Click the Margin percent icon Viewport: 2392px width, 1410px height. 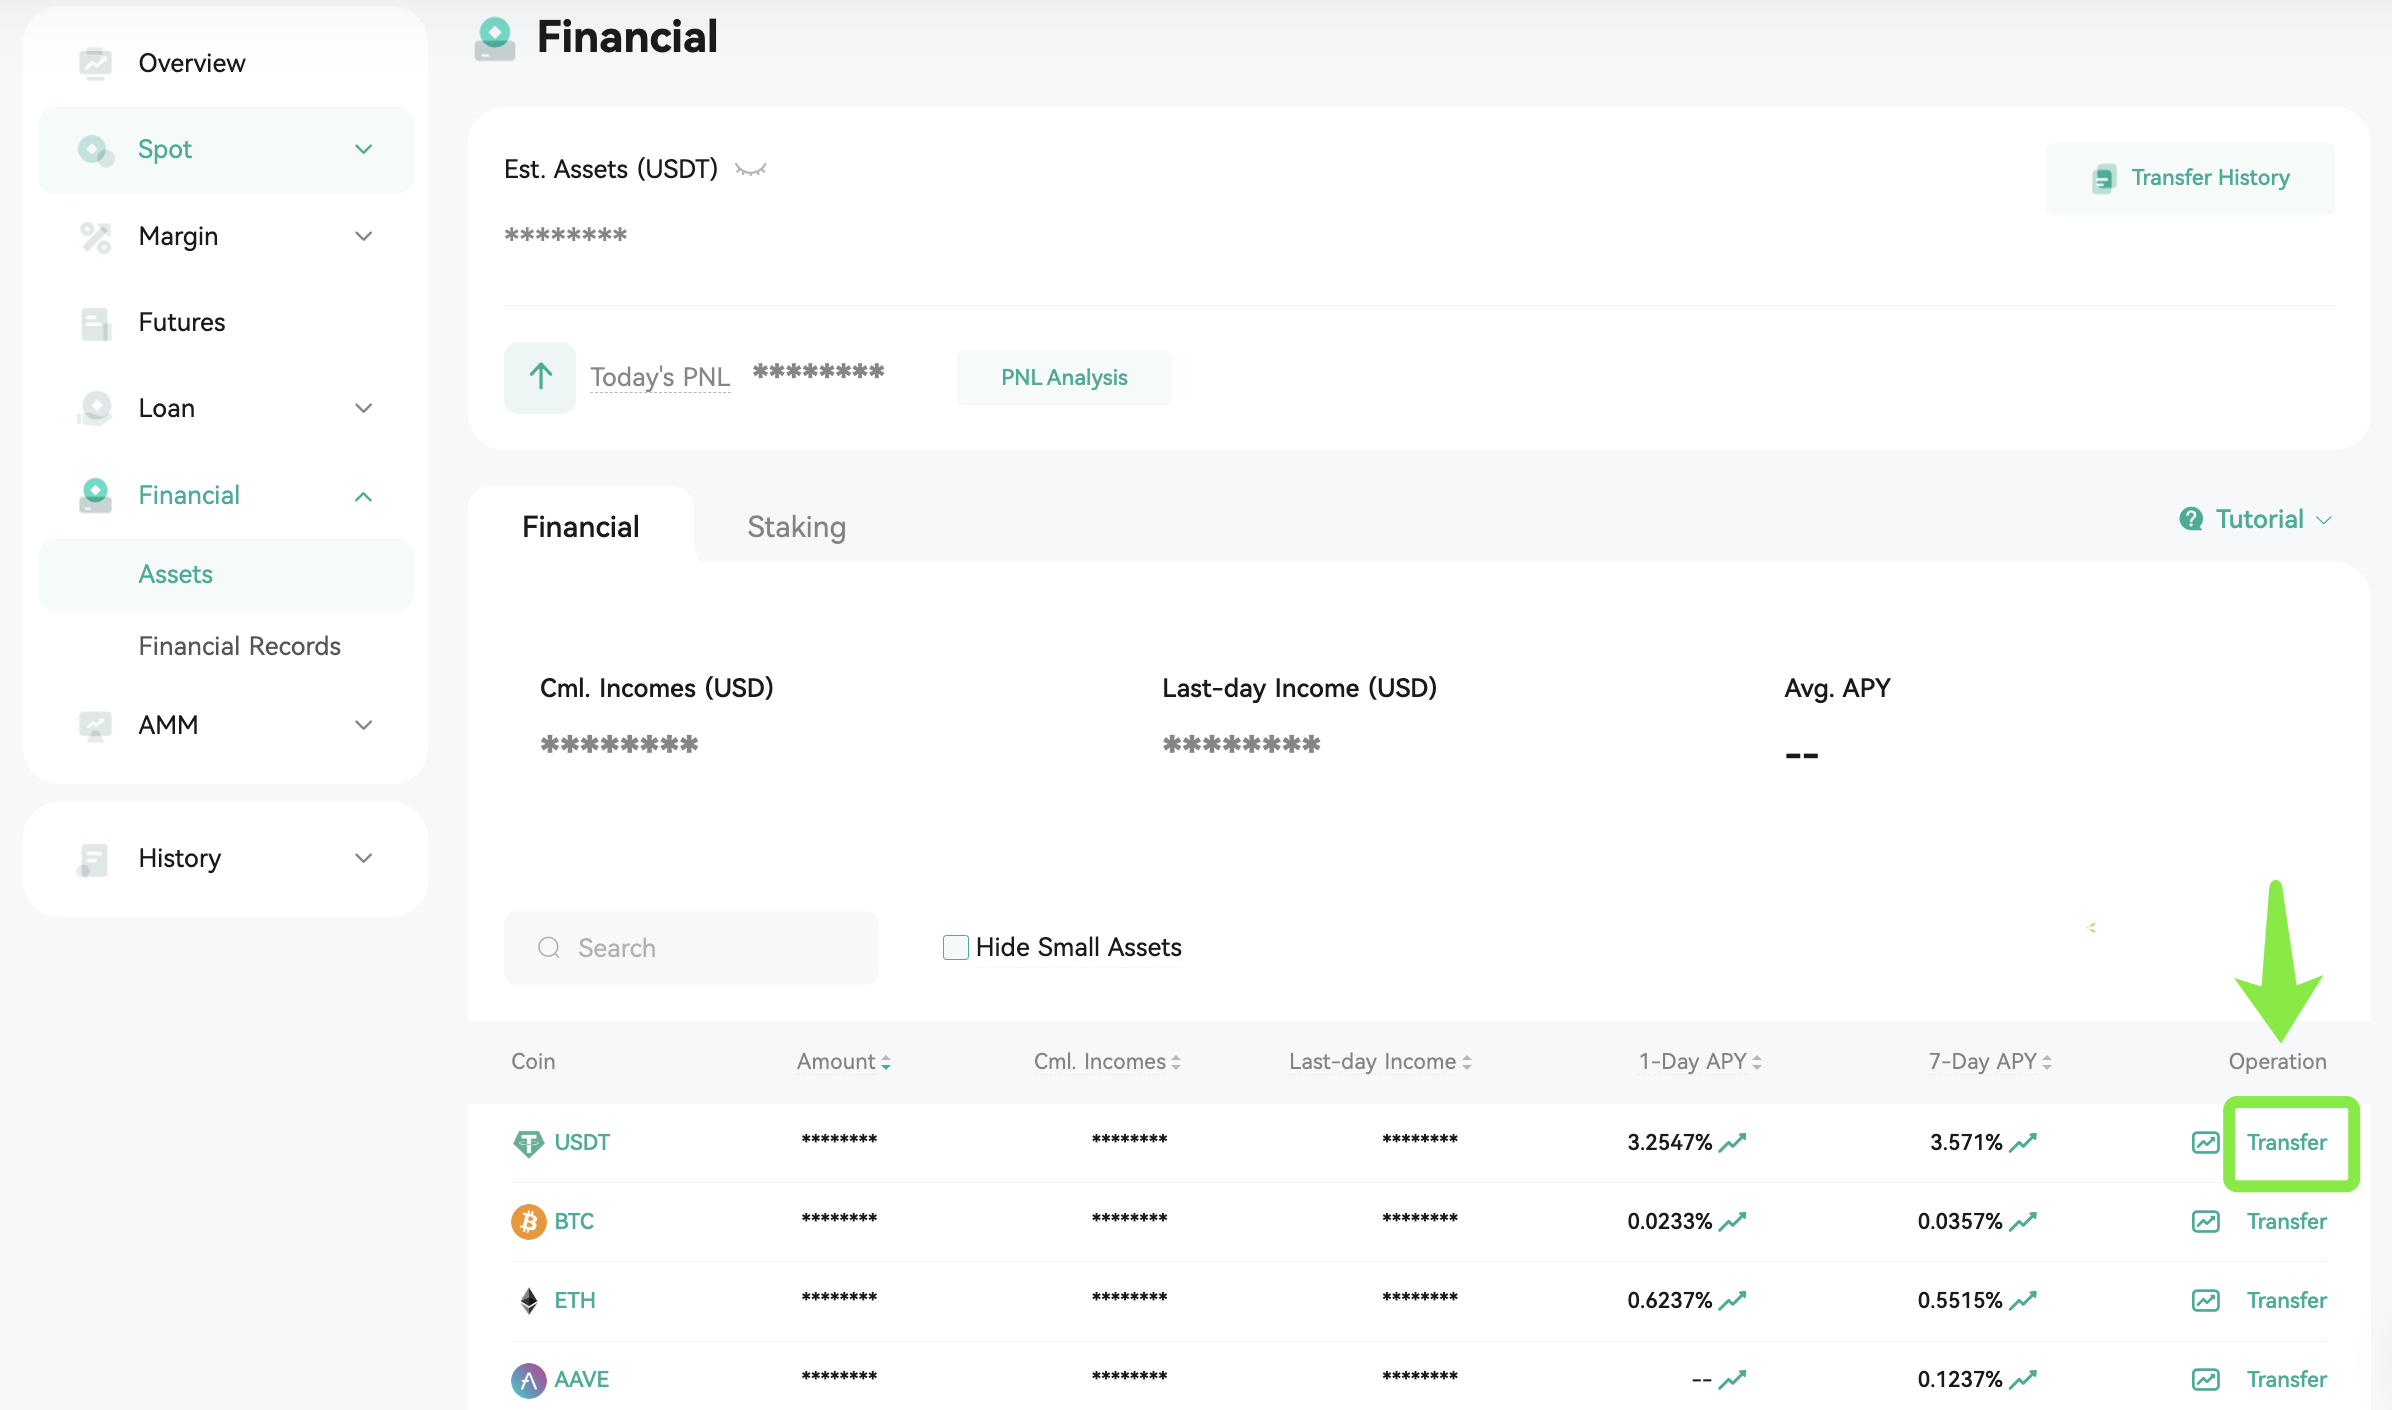[x=95, y=237]
